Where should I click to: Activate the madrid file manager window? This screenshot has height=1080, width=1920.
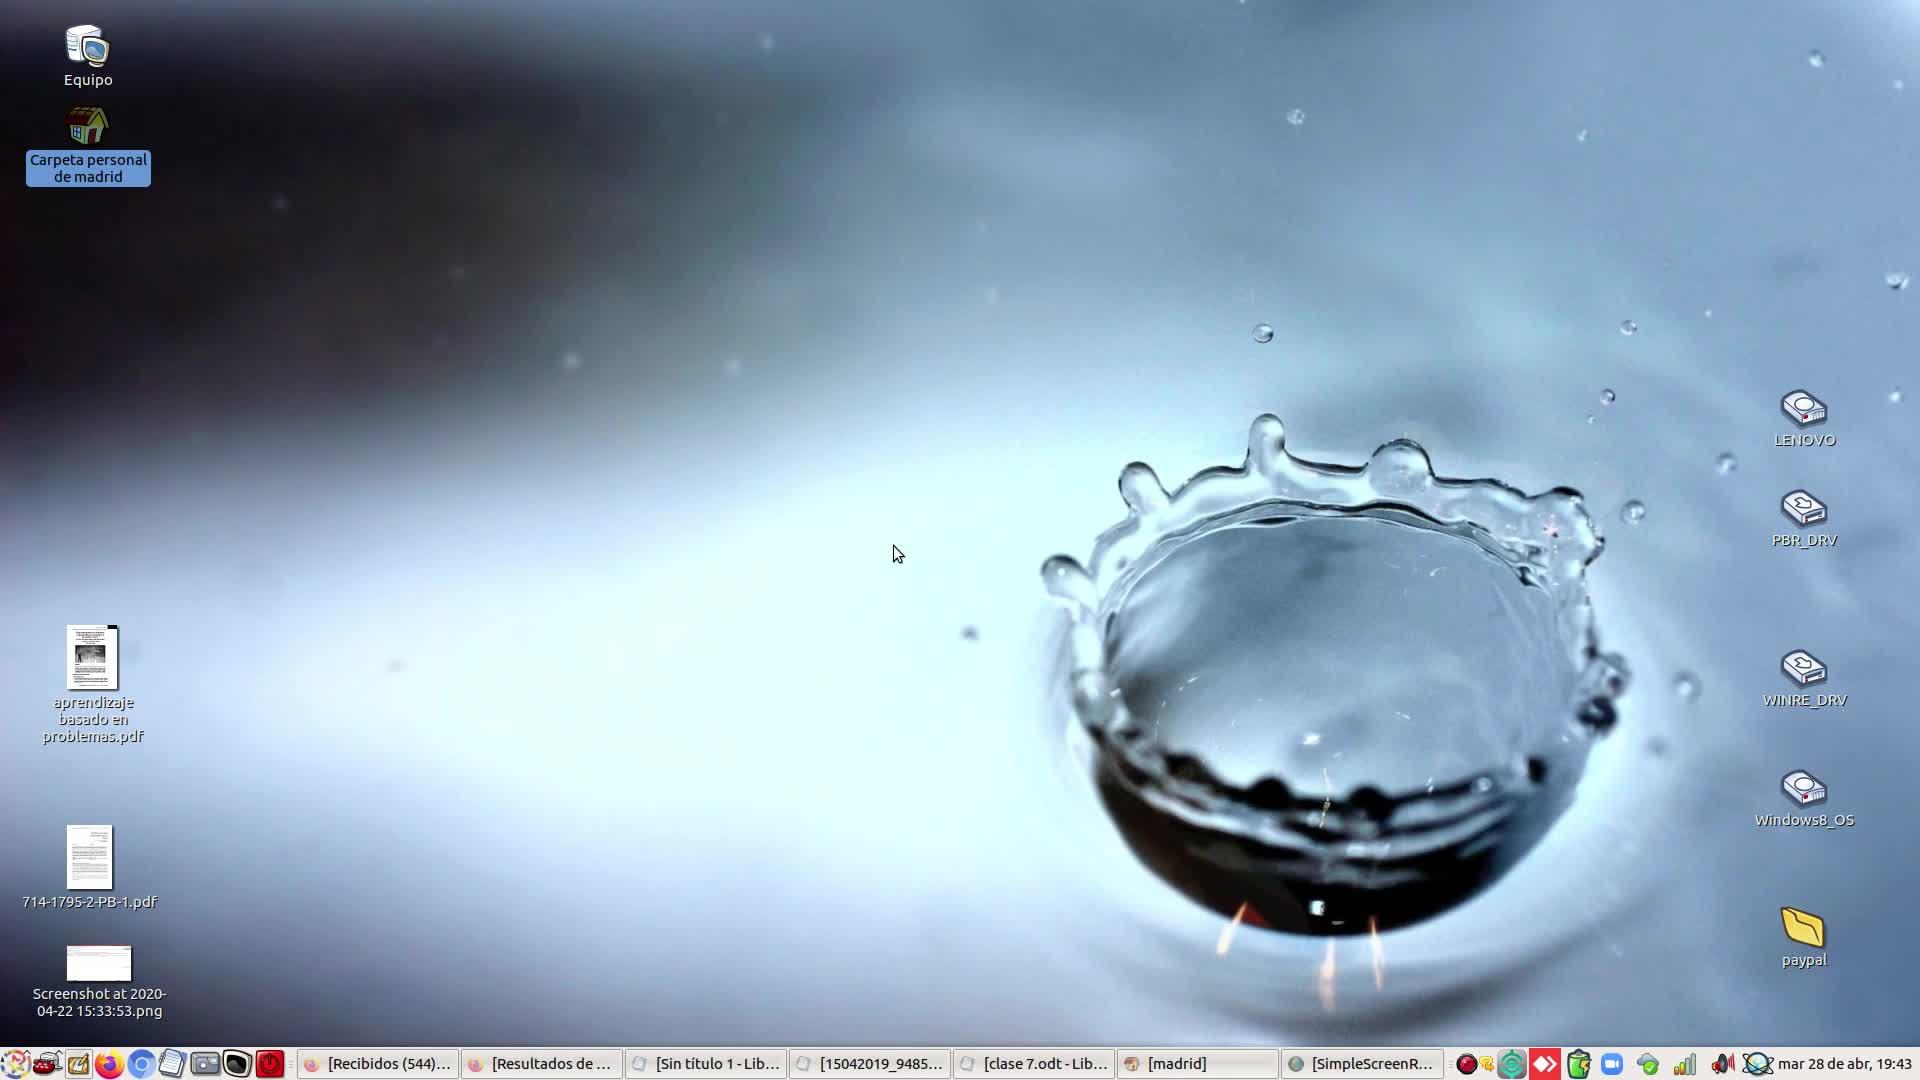pos(1196,1064)
